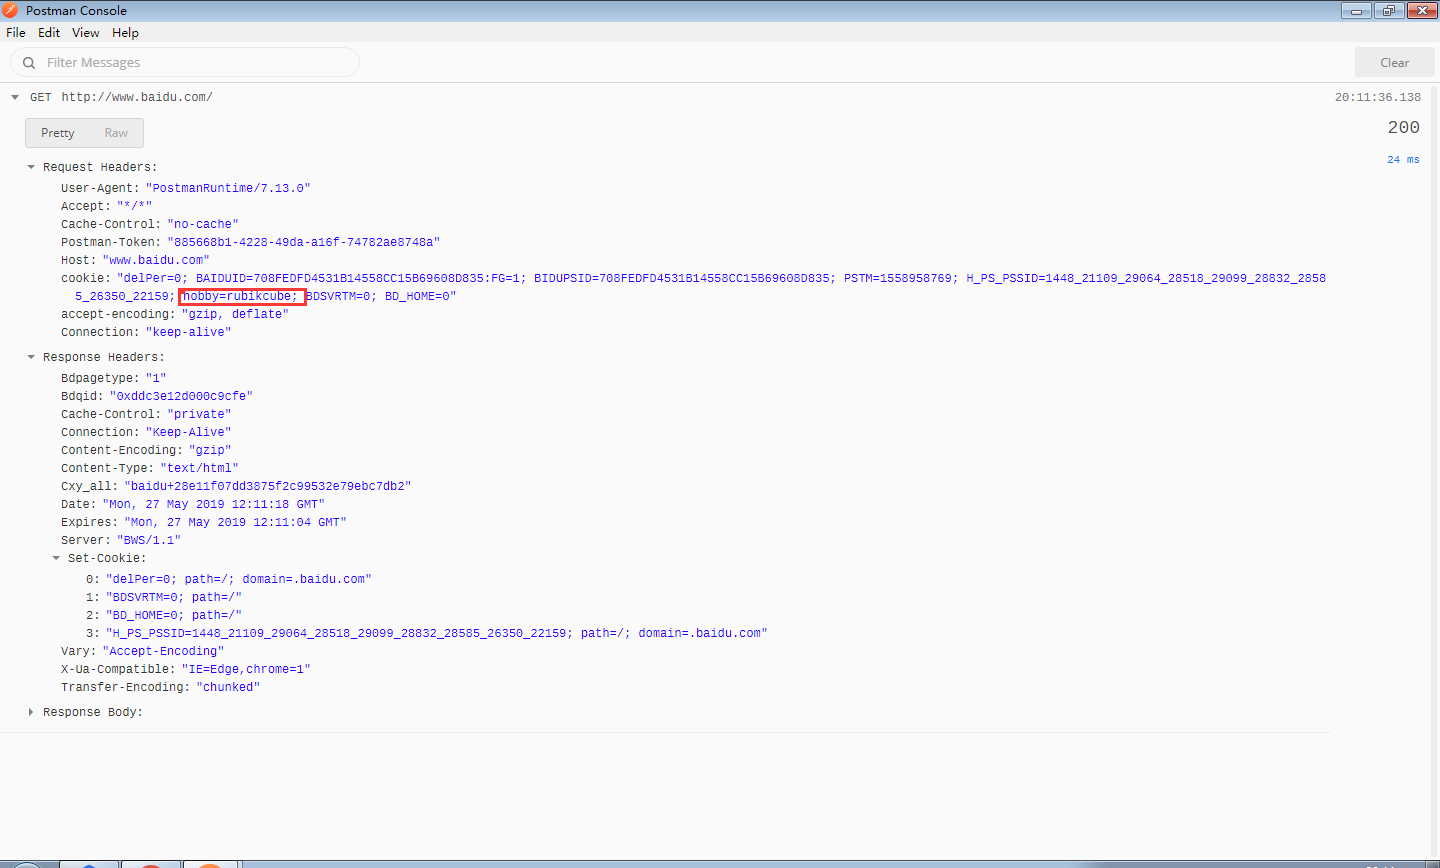Click the timestamp 20:11:36.138

1378,97
